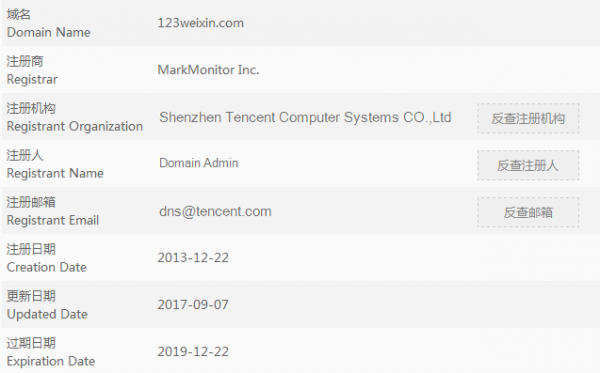Click the 反查注册机构 button
This screenshot has height=373, width=600.
pyautogui.click(x=528, y=118)
